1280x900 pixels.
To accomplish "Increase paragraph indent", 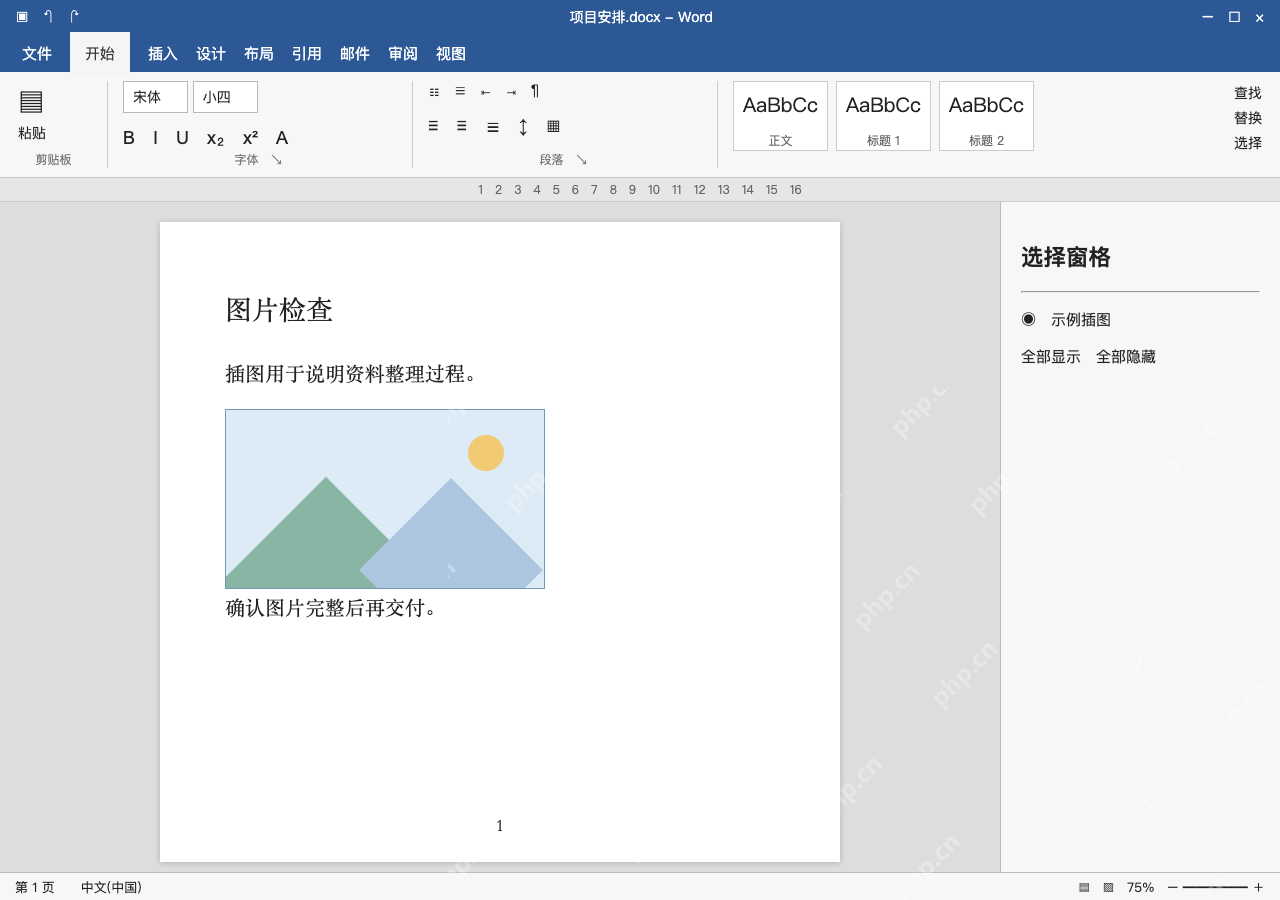I will (511, 92).
